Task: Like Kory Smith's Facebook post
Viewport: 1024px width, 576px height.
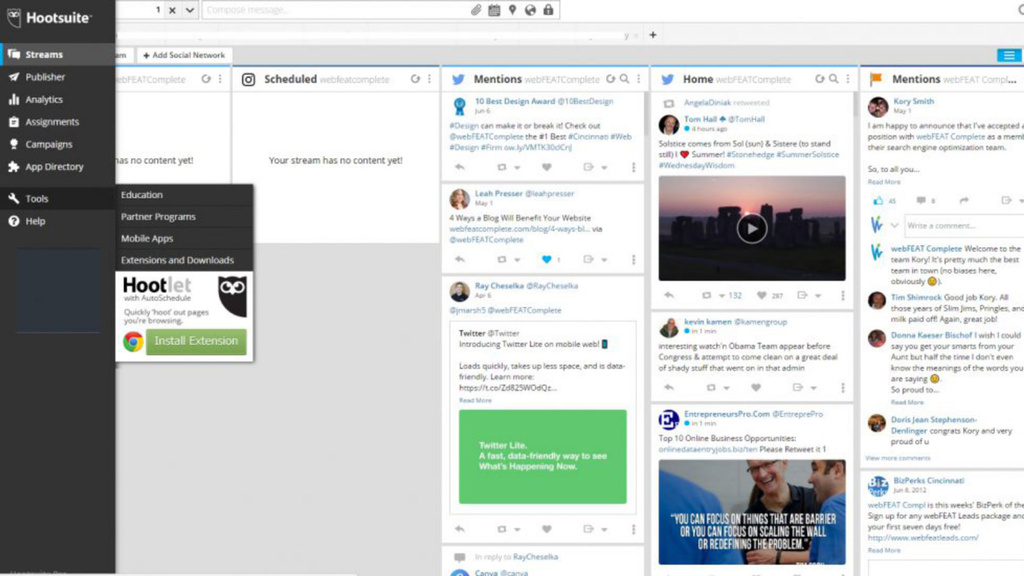Action: pos(878,200)
